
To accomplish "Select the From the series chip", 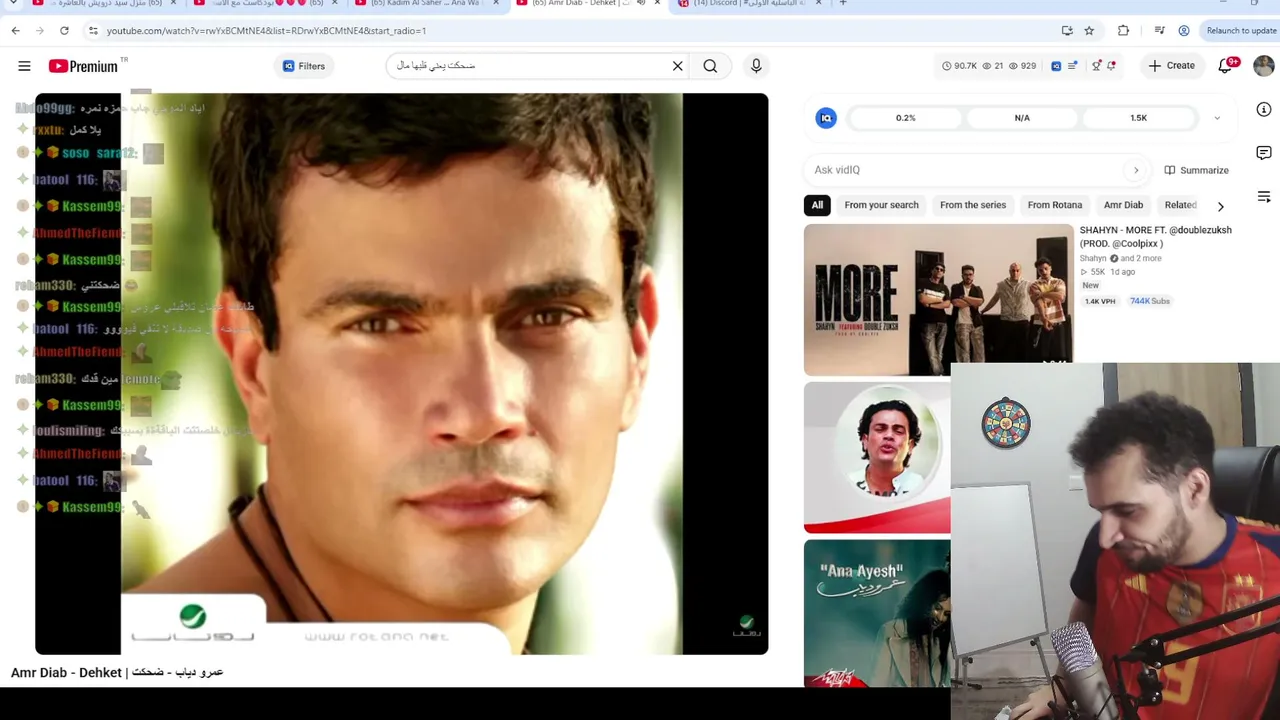I will tap(973, 205).
